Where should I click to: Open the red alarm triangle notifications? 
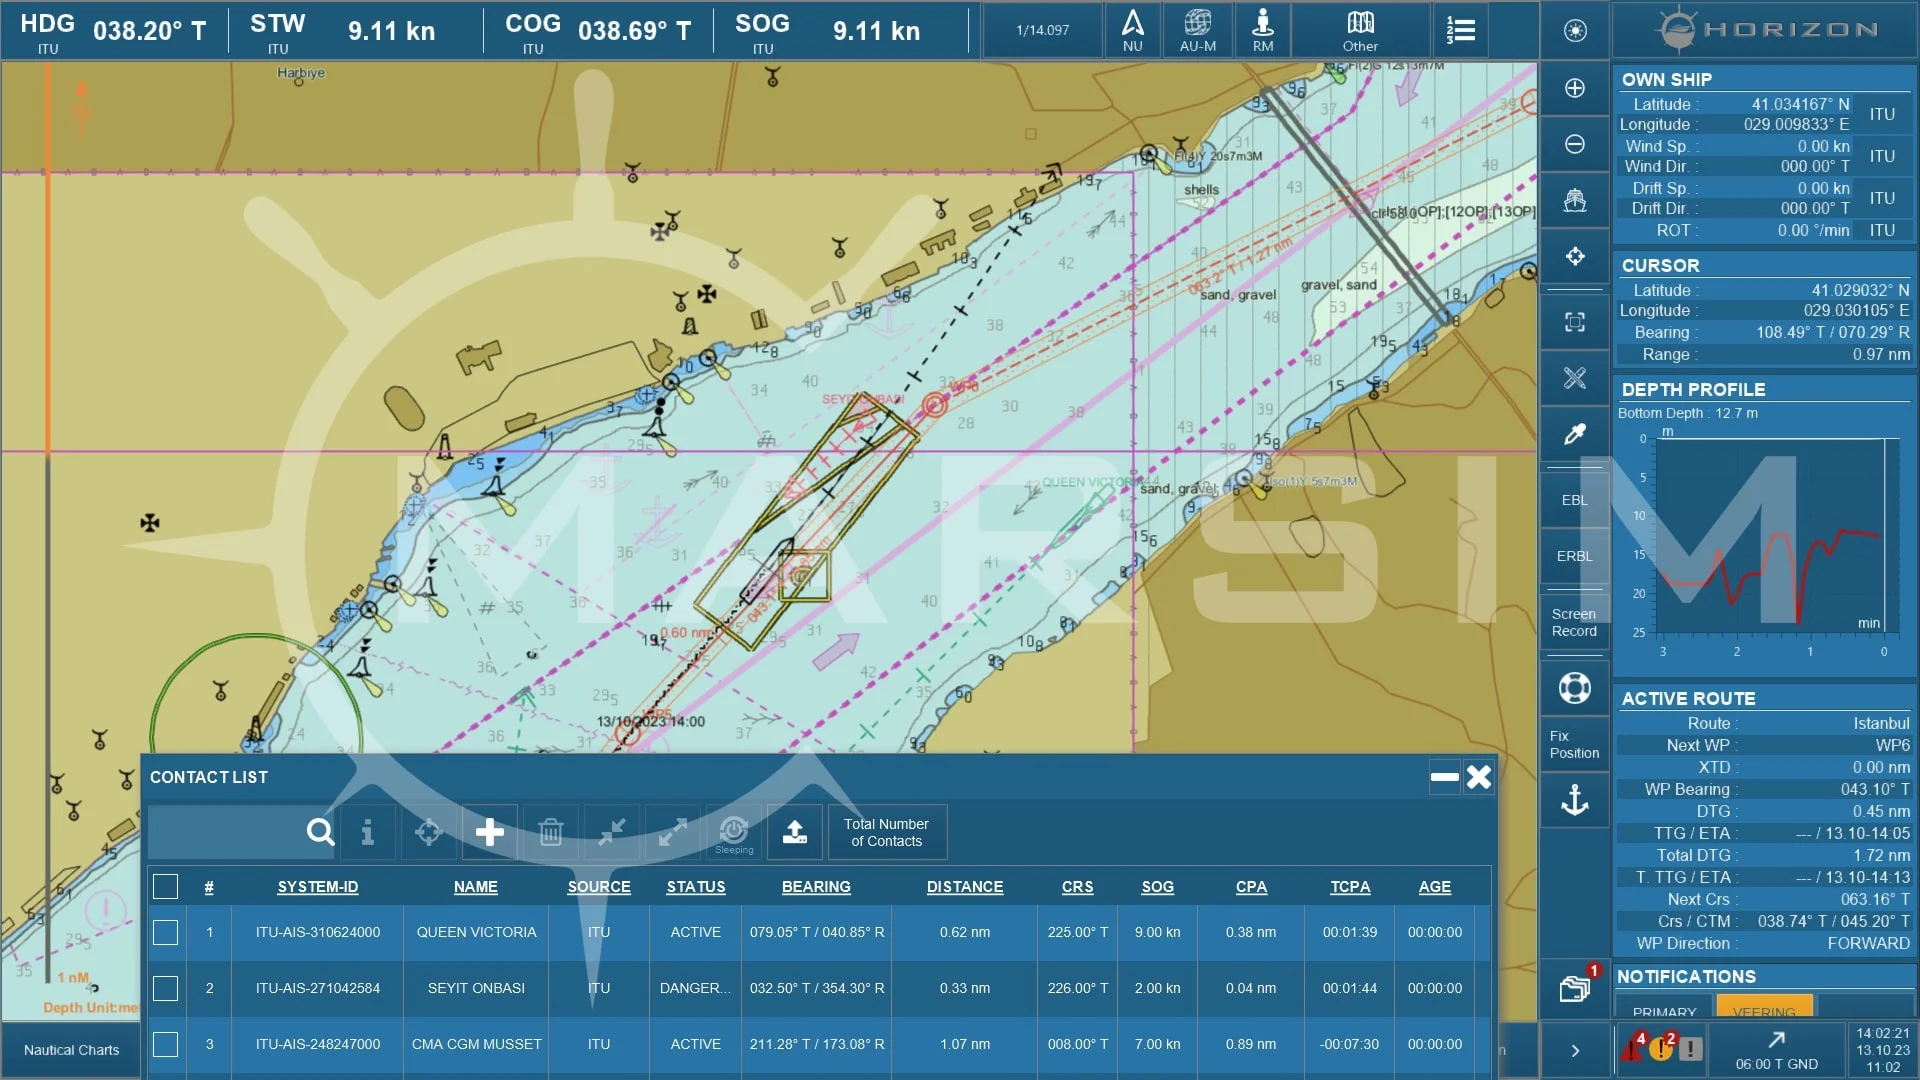point(1633,1047)
